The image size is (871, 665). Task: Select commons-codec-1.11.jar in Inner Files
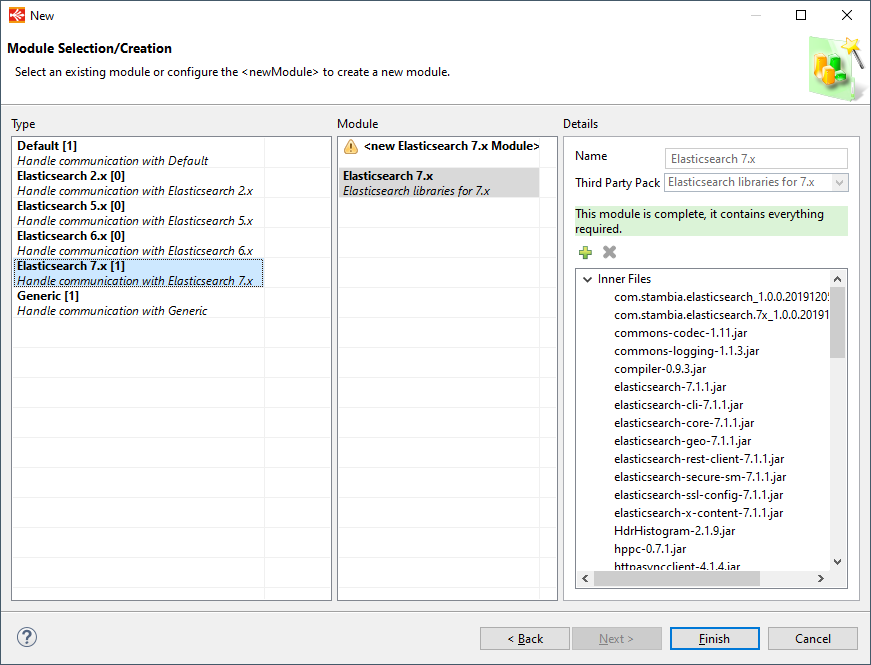pyautogui.click(x=680, y=333)
